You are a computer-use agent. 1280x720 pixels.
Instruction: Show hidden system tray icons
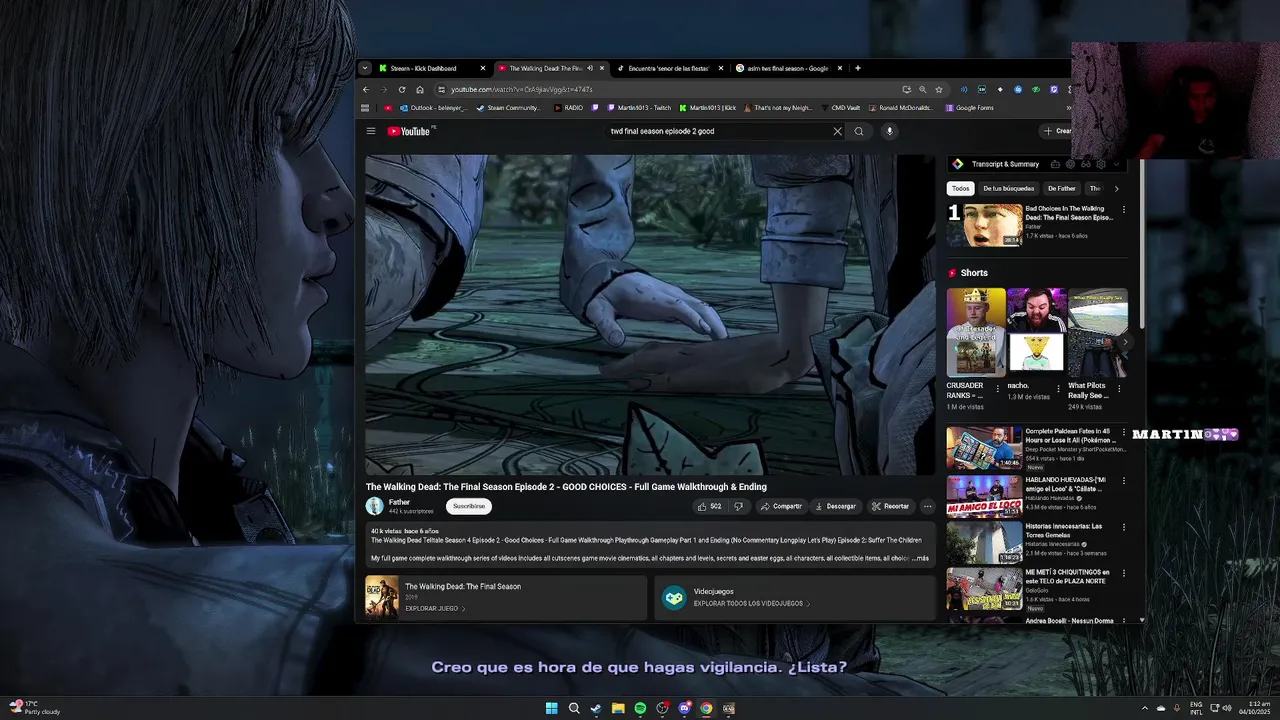coord(1145,708)
